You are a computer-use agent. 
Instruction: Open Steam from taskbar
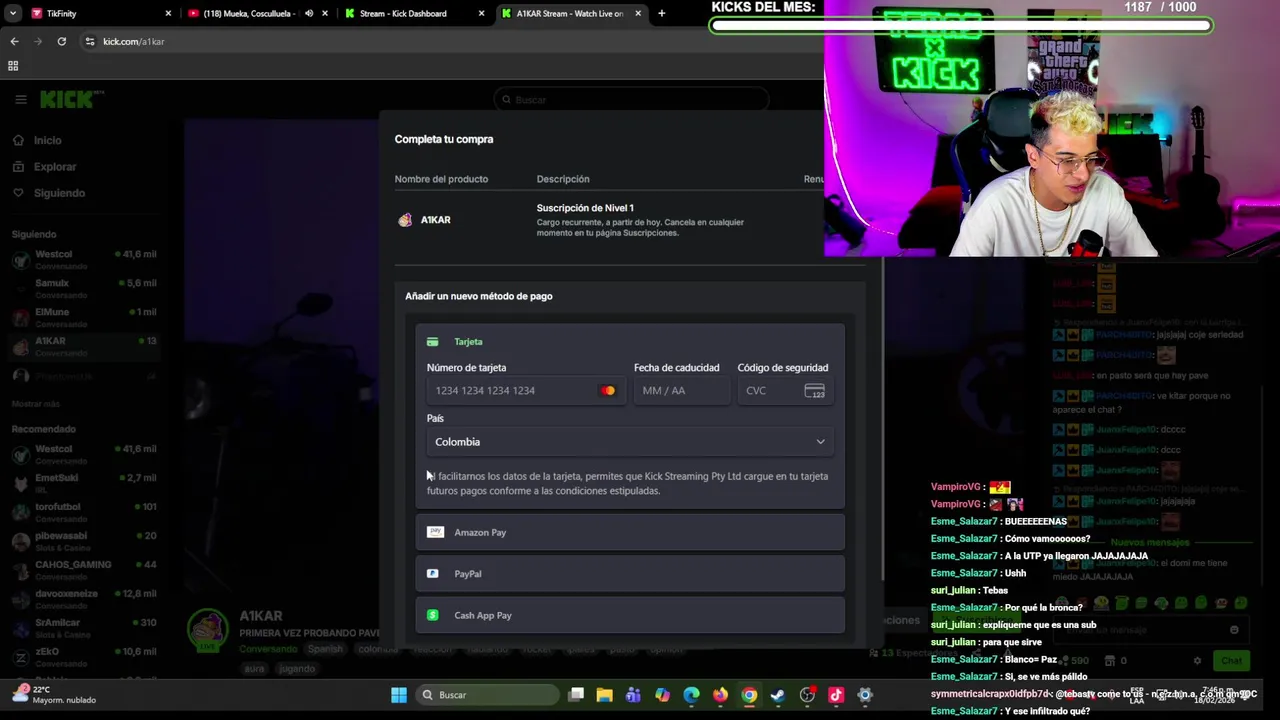click(778, 695)
